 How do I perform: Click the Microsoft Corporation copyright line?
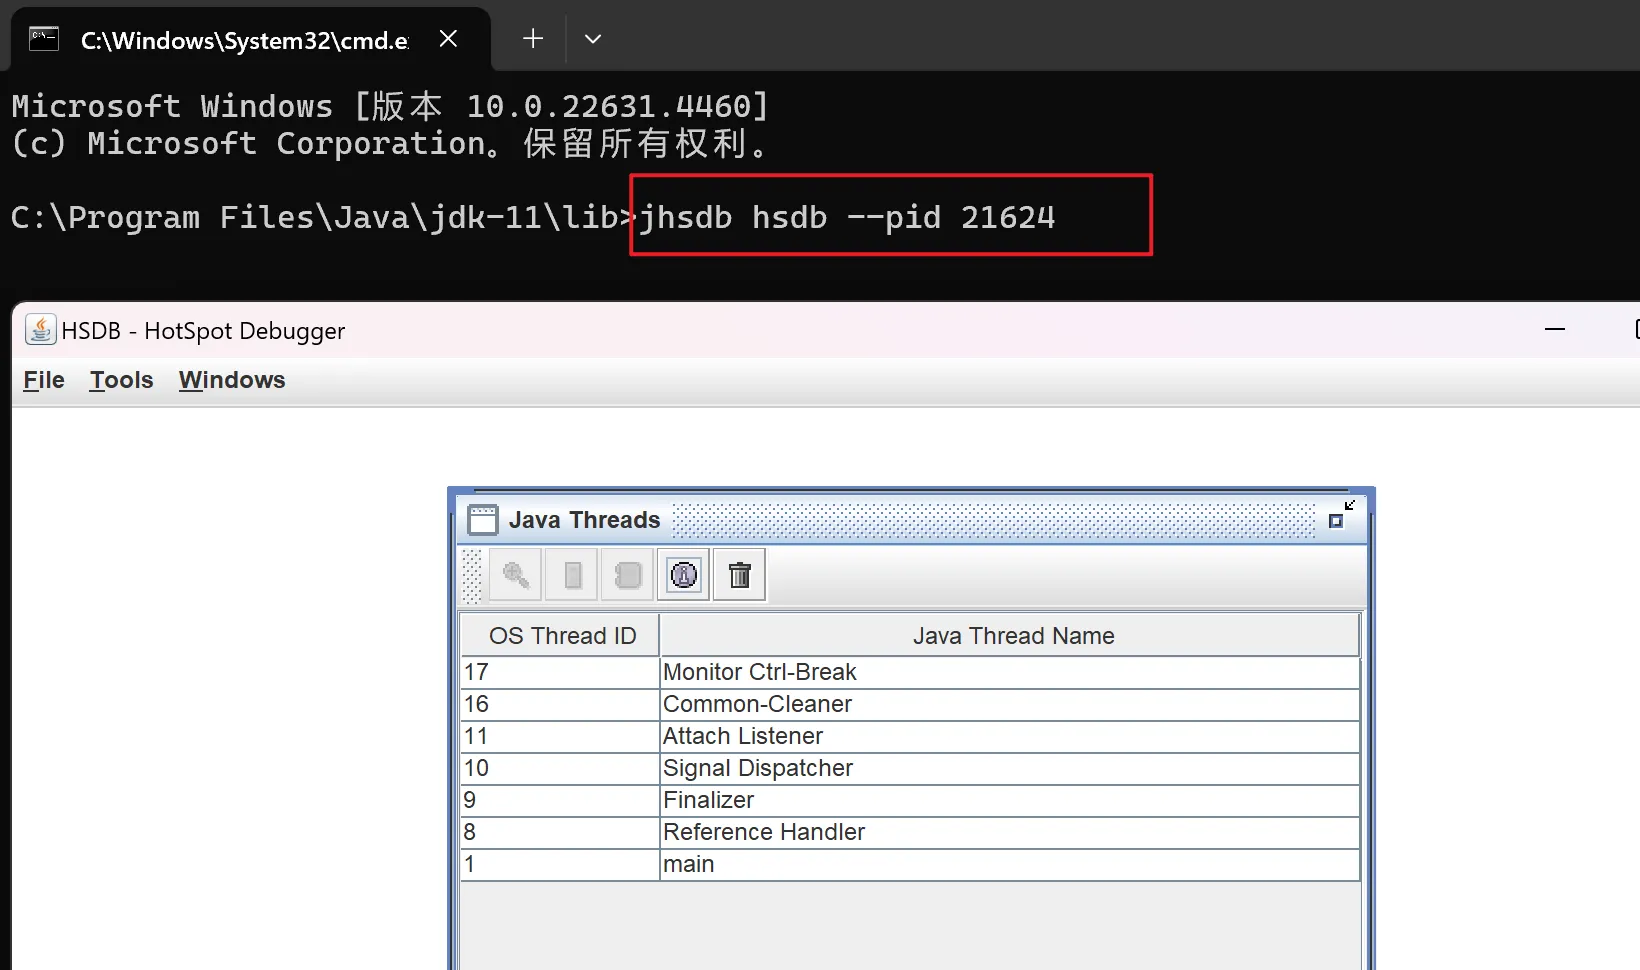(x=390, y=144)
